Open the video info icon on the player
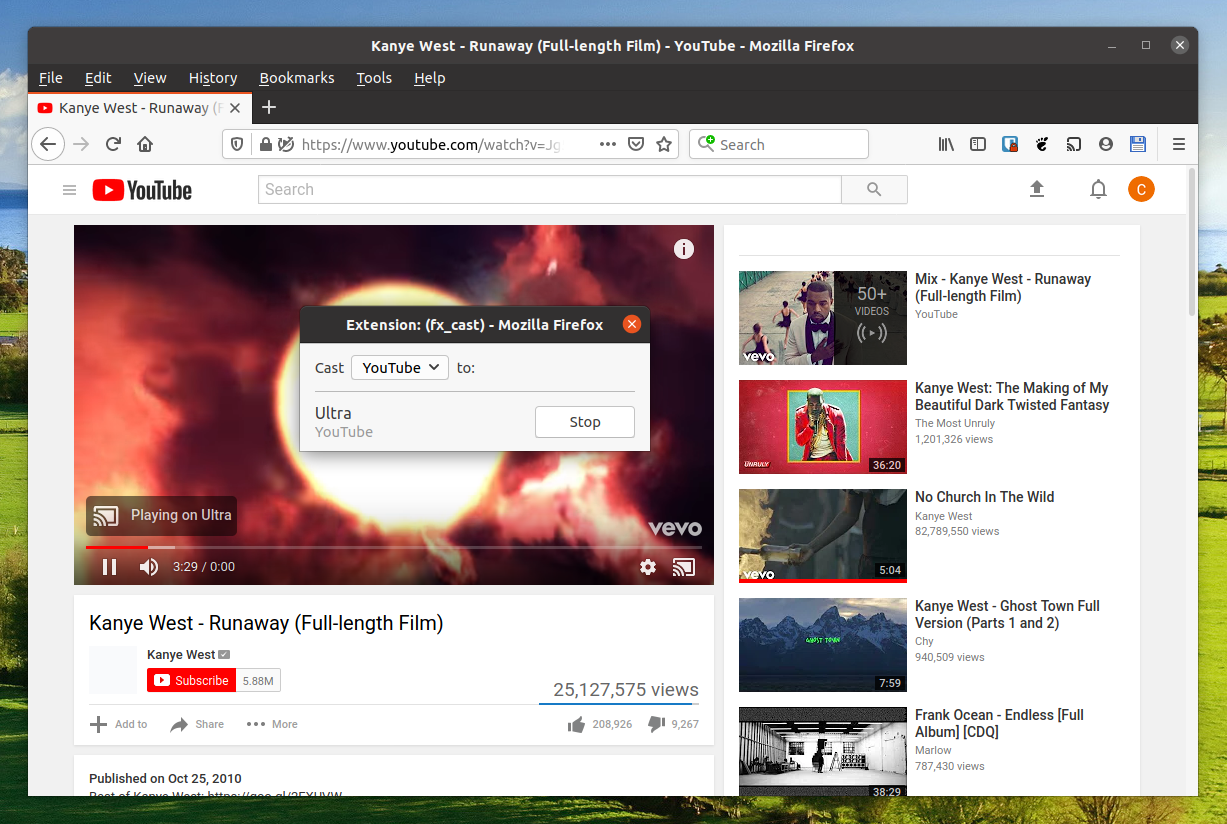Viewport: 1227px width, 824px height. pyautogui.click(x=684, y=249)
